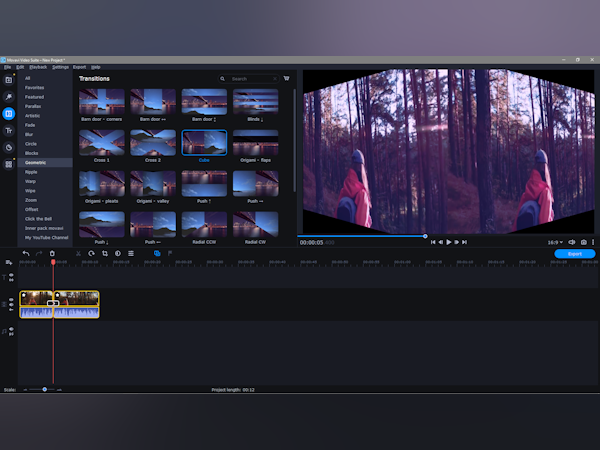
Task: Click the preview progress slider handle
Action: pyautogui.click(x=425, y=236)
